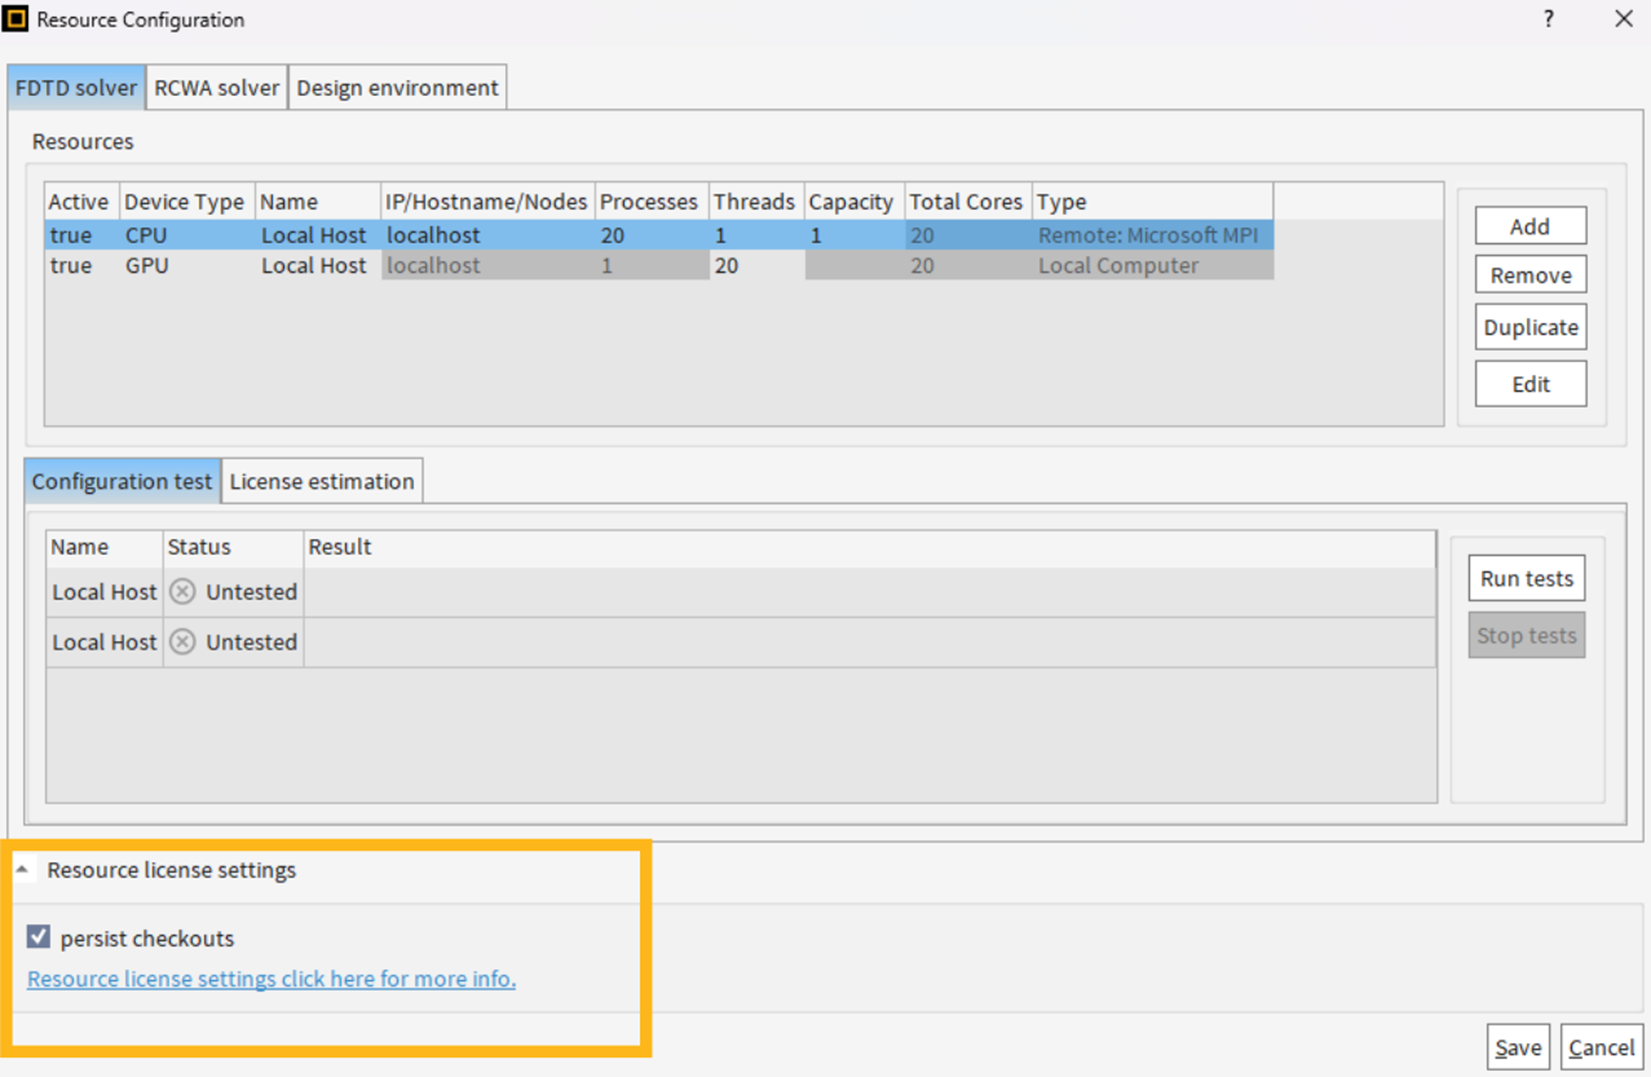Screen dimensions: 1651x1077
Task: Click the Lumerical app icon in title bar
Action: point(16,19)
